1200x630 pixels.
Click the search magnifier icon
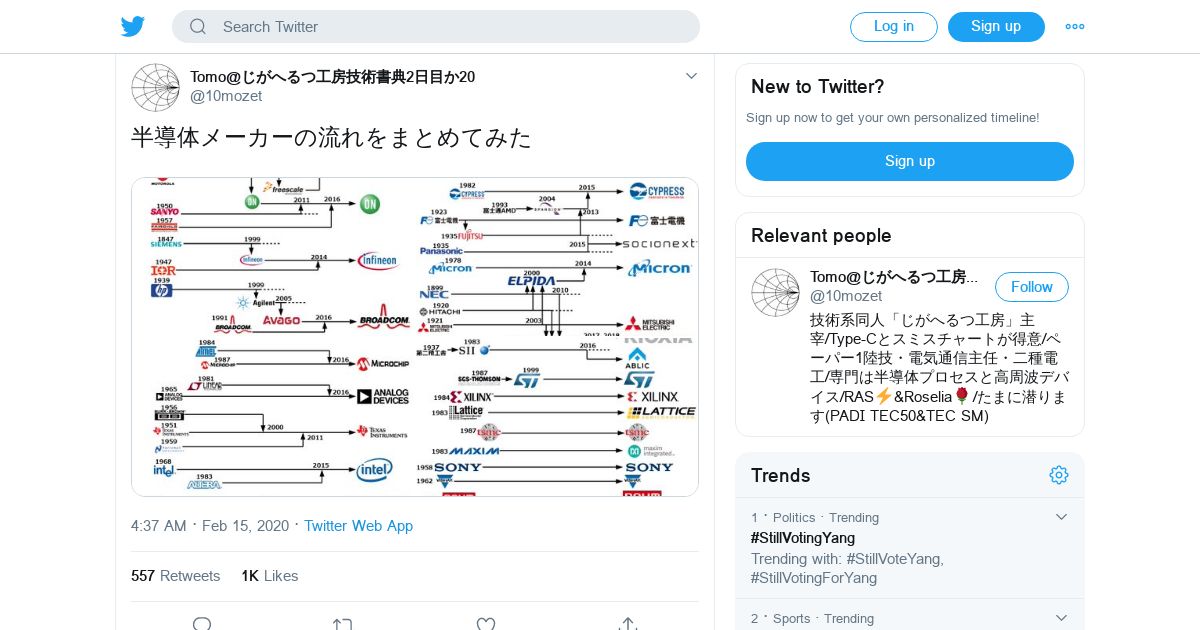click(198, 27)
